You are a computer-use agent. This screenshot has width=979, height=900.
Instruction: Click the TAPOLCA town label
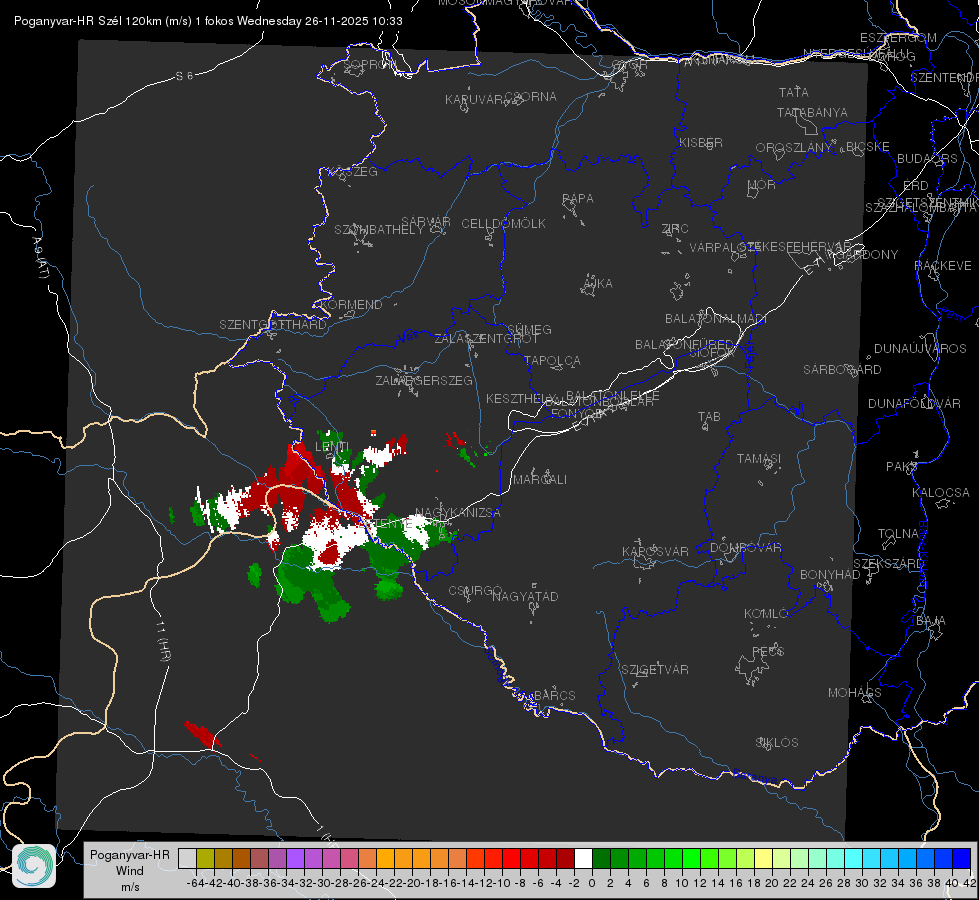pos(552,360)
